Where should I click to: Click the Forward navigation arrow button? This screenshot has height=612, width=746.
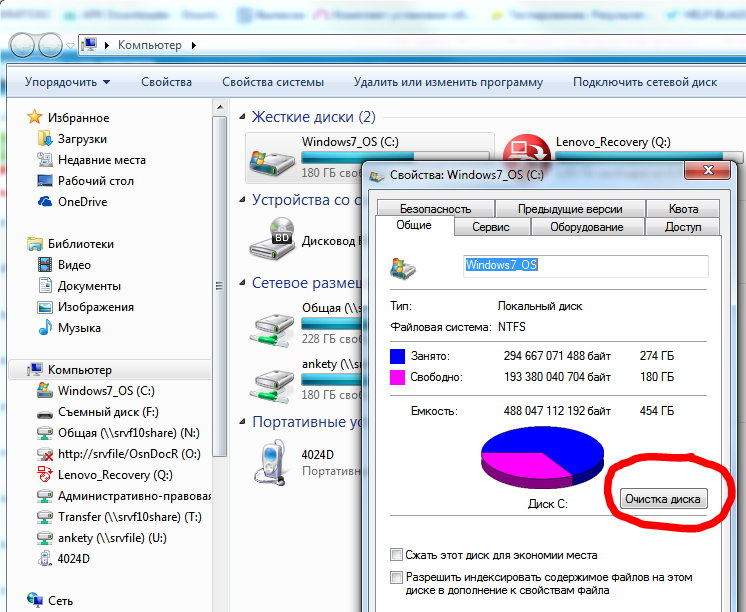(50, 46)
